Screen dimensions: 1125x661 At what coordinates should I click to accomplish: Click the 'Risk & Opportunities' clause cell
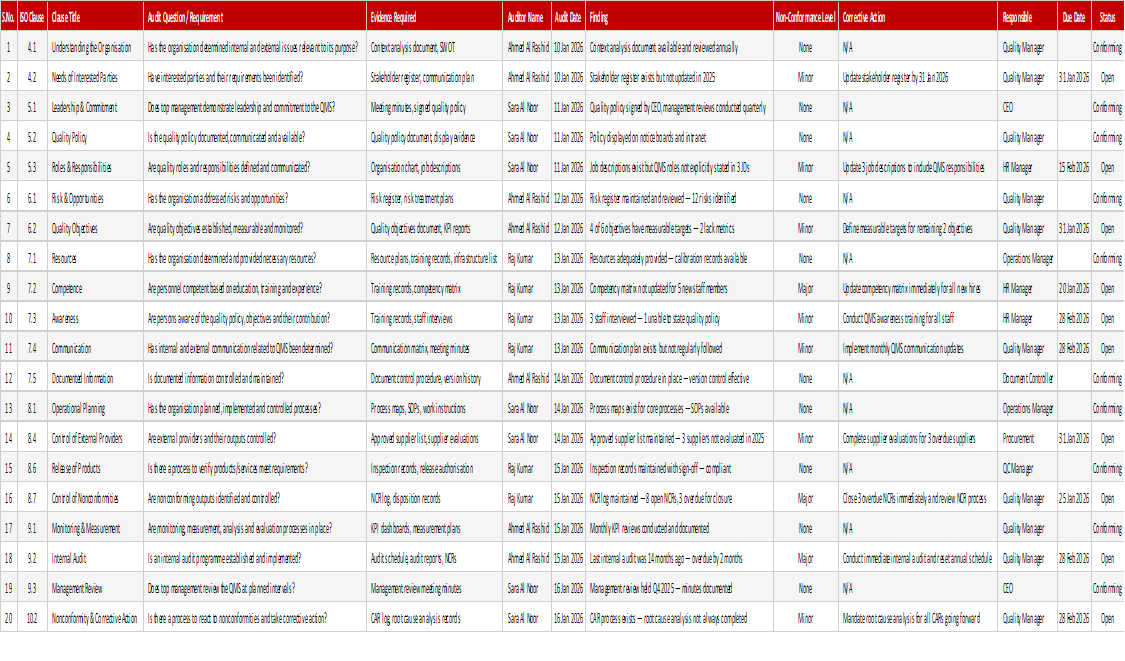pos(95,198)
